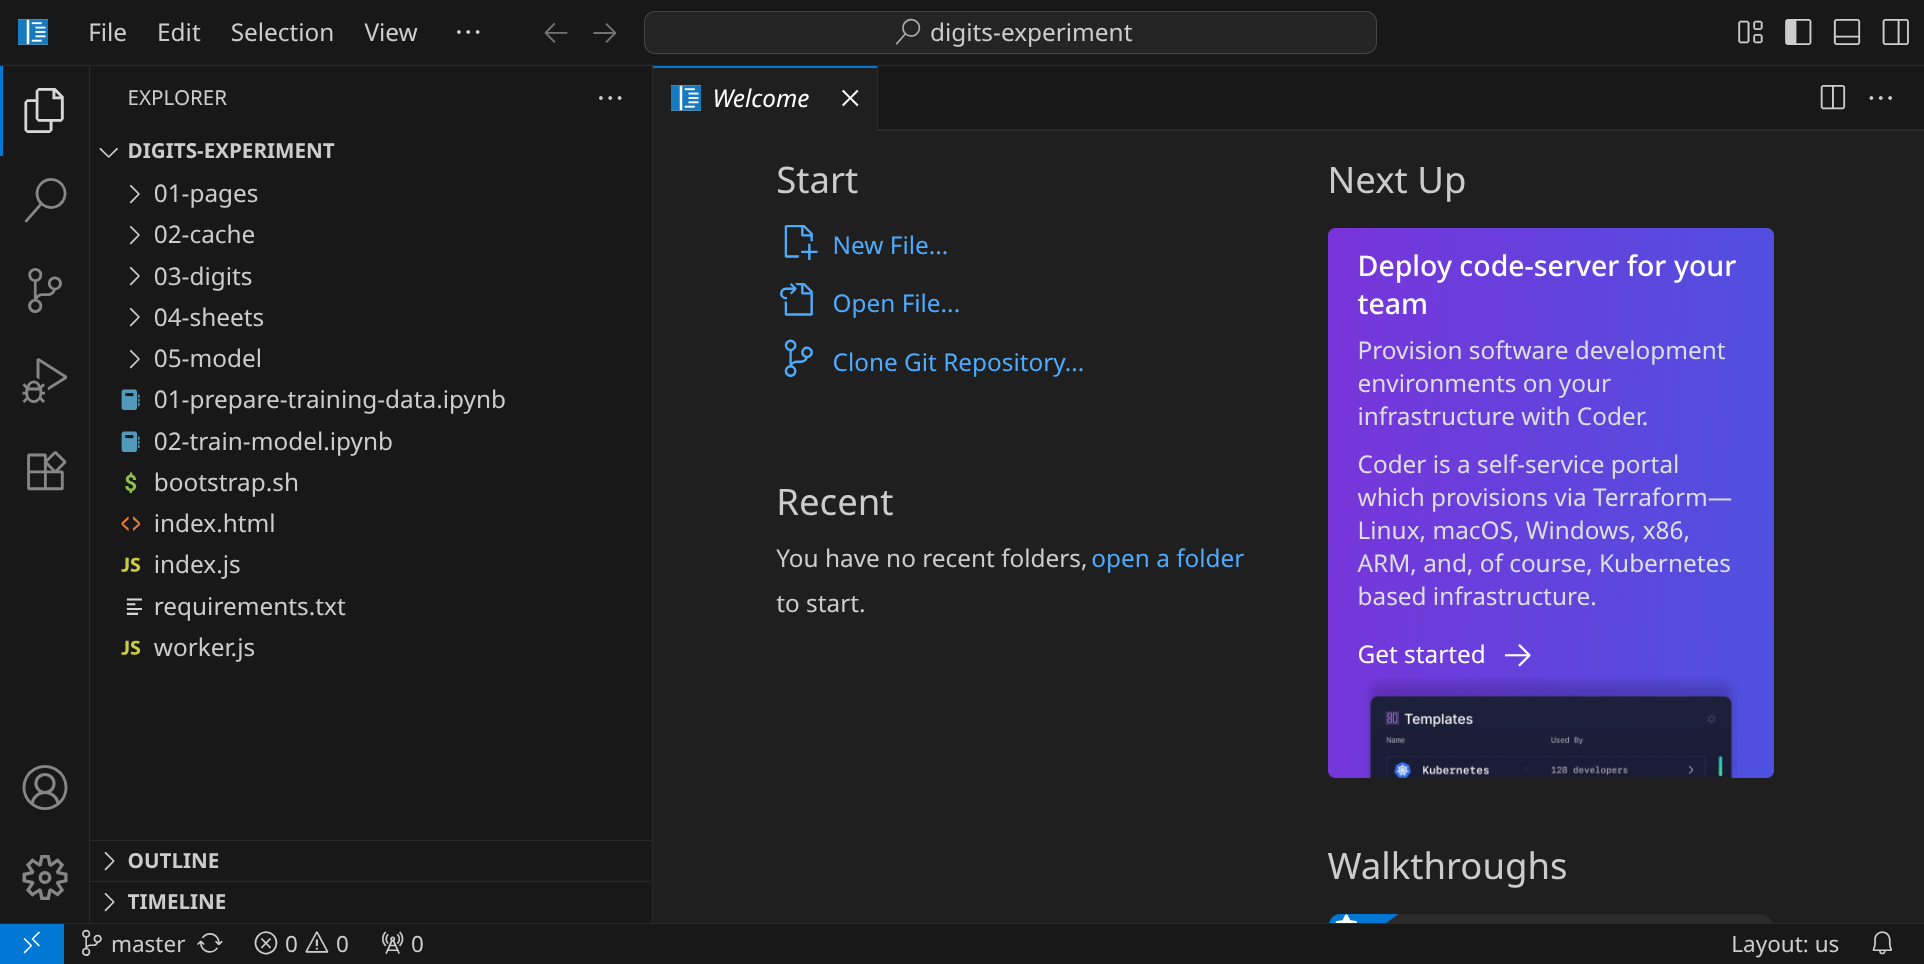Click the Clone Git Repository link

pos(957,363)
